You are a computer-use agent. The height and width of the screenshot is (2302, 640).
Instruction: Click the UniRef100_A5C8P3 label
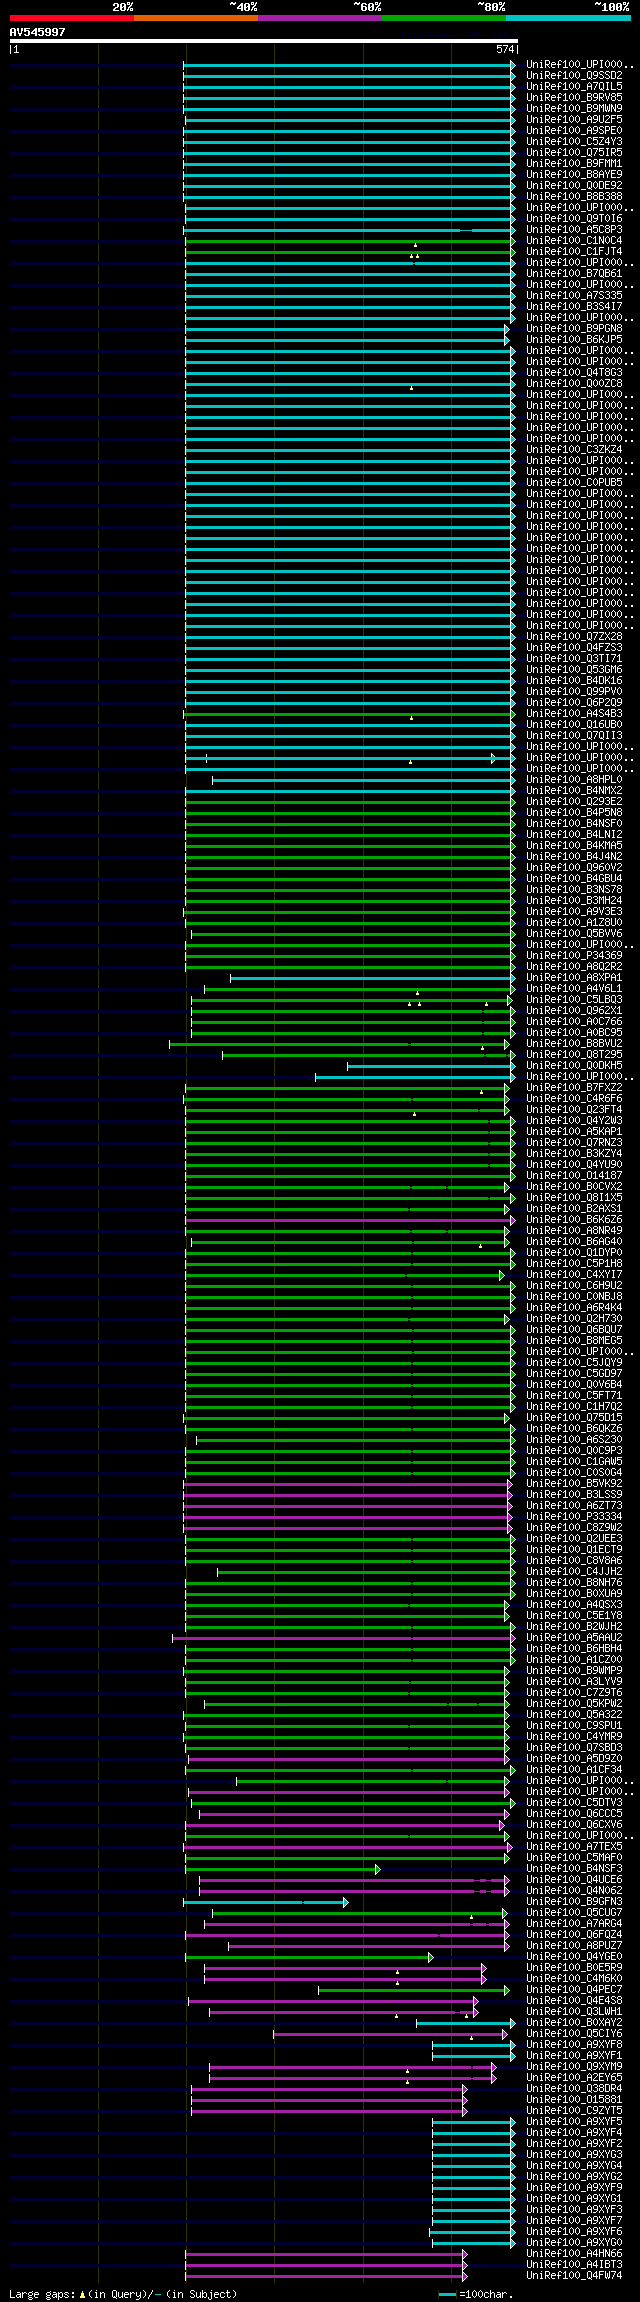(574, 229)
